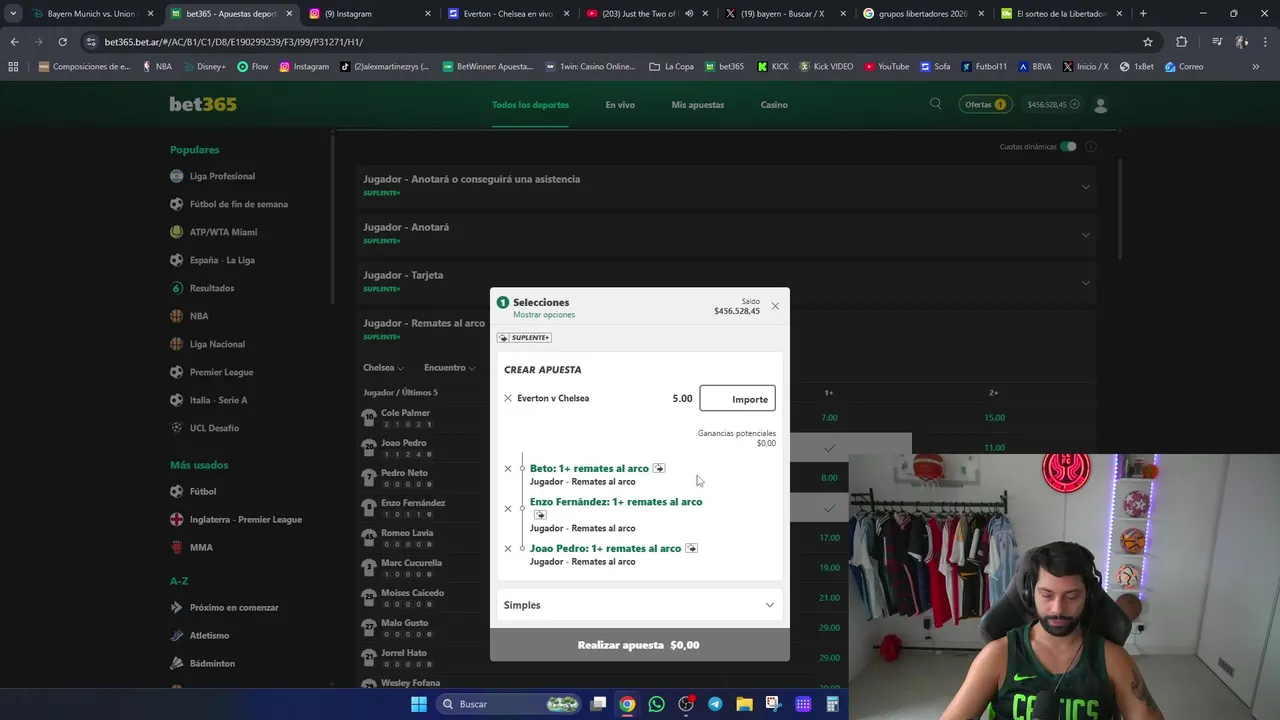Image resolution: width=1280 pixels, height=720 pixels.
Task: Open Chrome tab search dropdown
Action: 13,14
